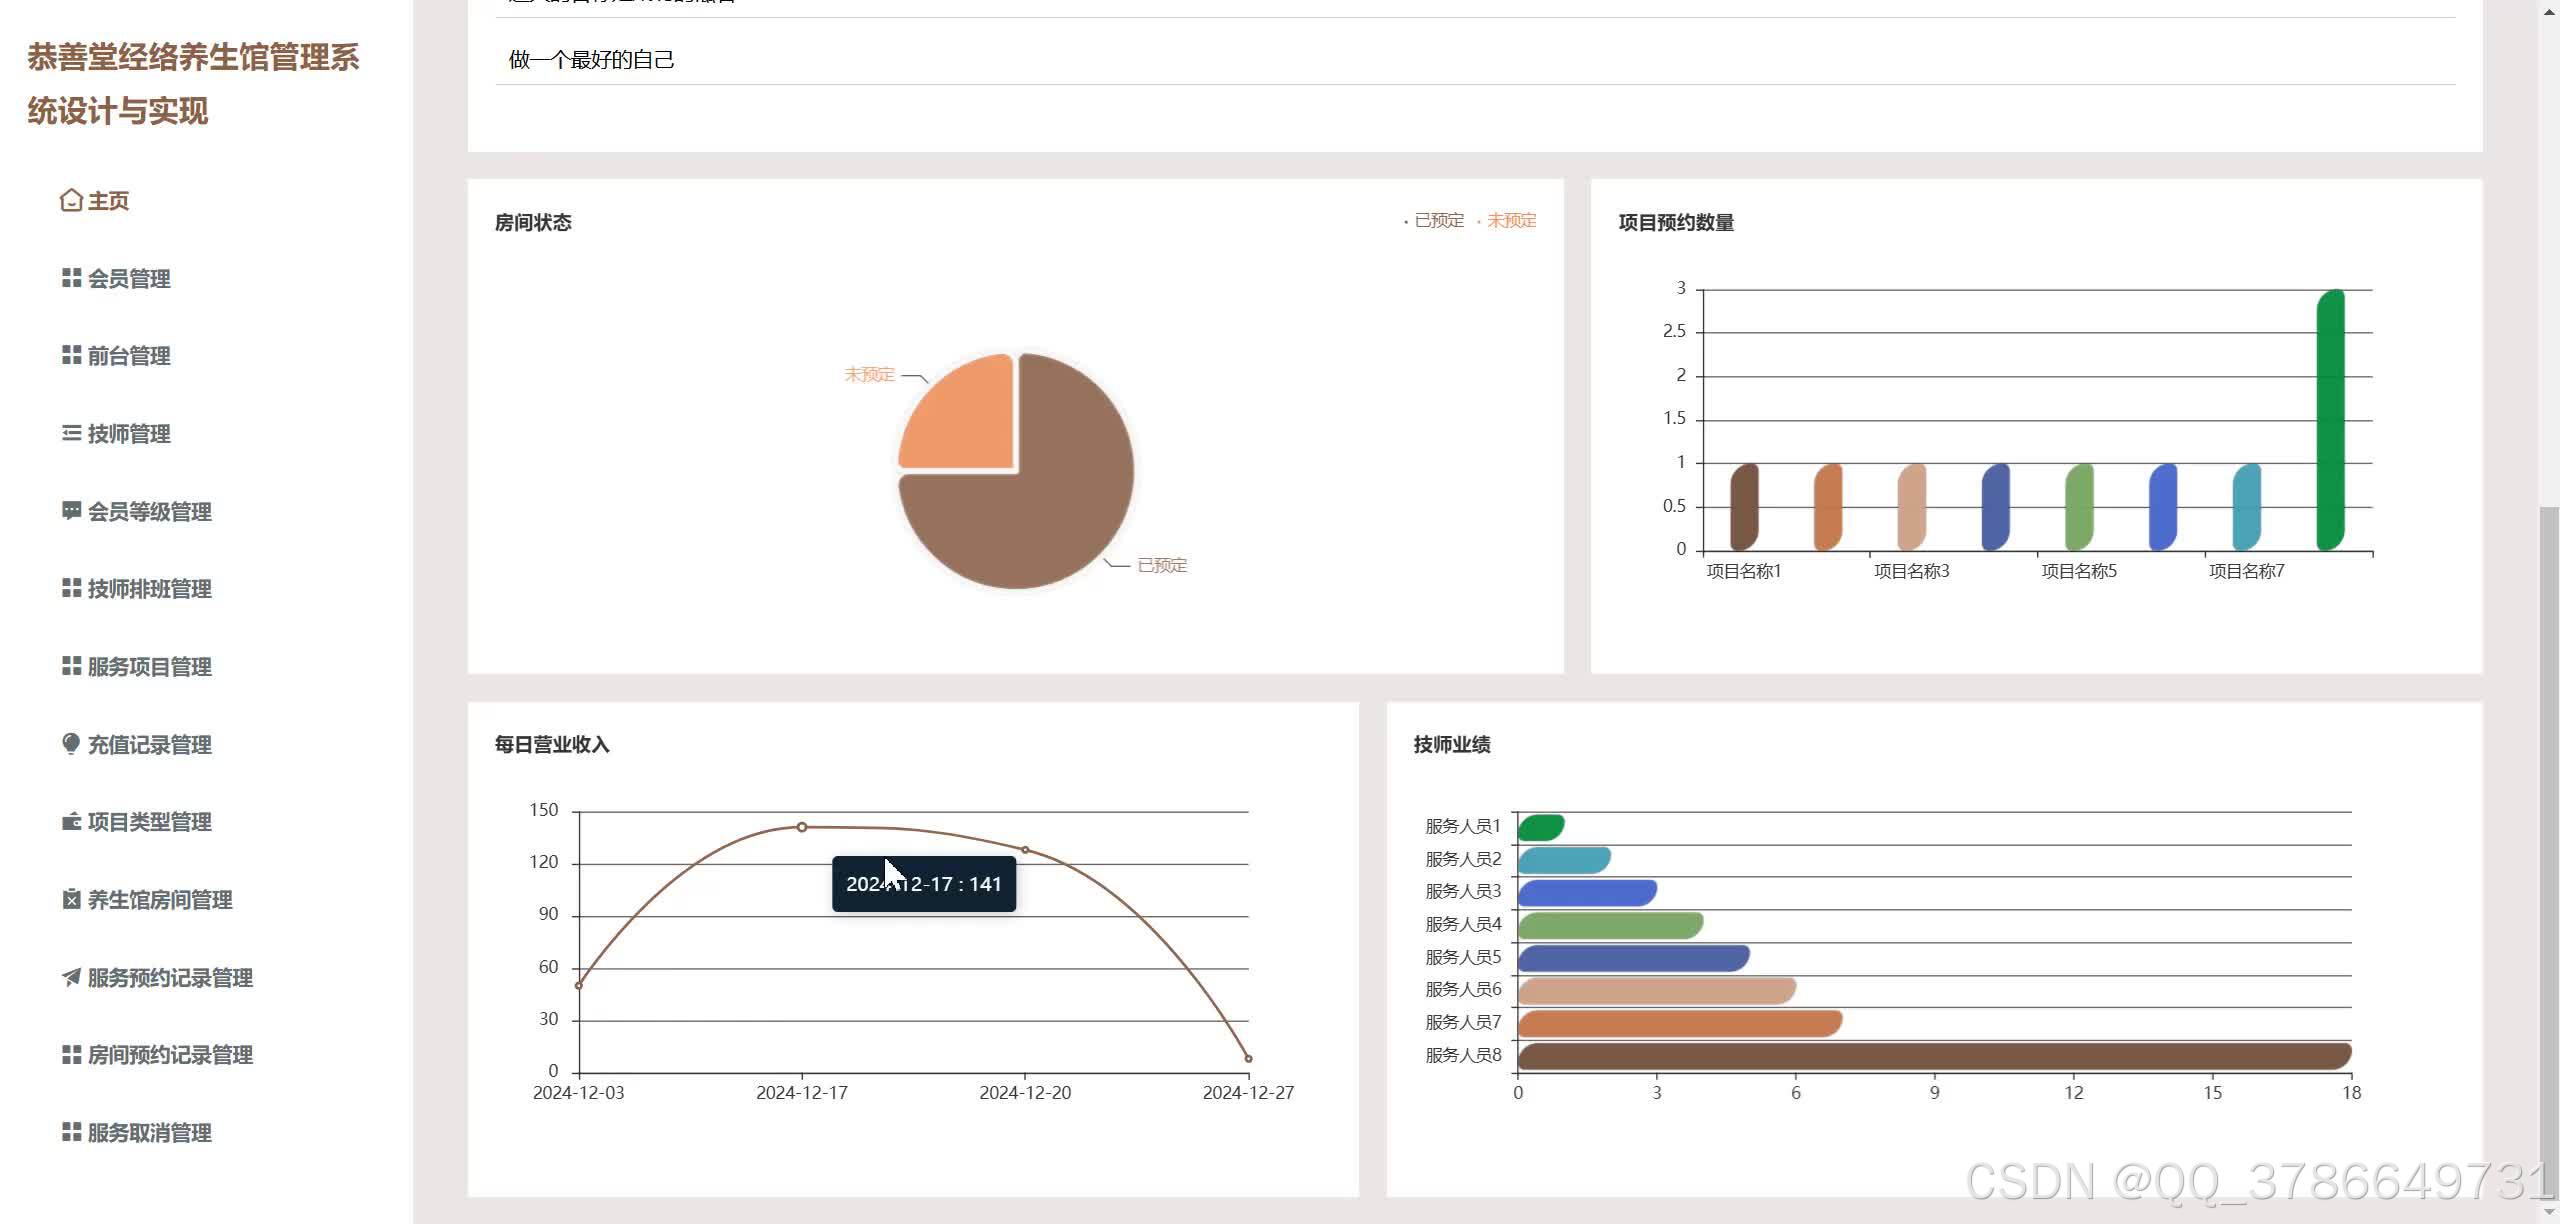Image resolution: width=2560 pixels, height=1224 pixels.
Task: Open the 前台管理 menu
Action: (x=128, y=356)
